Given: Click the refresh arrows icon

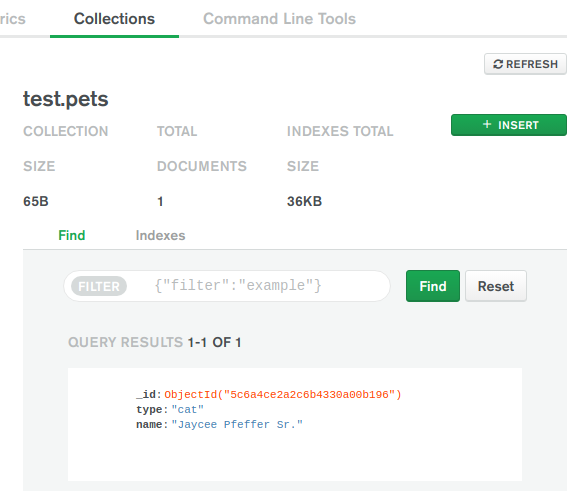Looking at the screenshot, I should (498, 64).
